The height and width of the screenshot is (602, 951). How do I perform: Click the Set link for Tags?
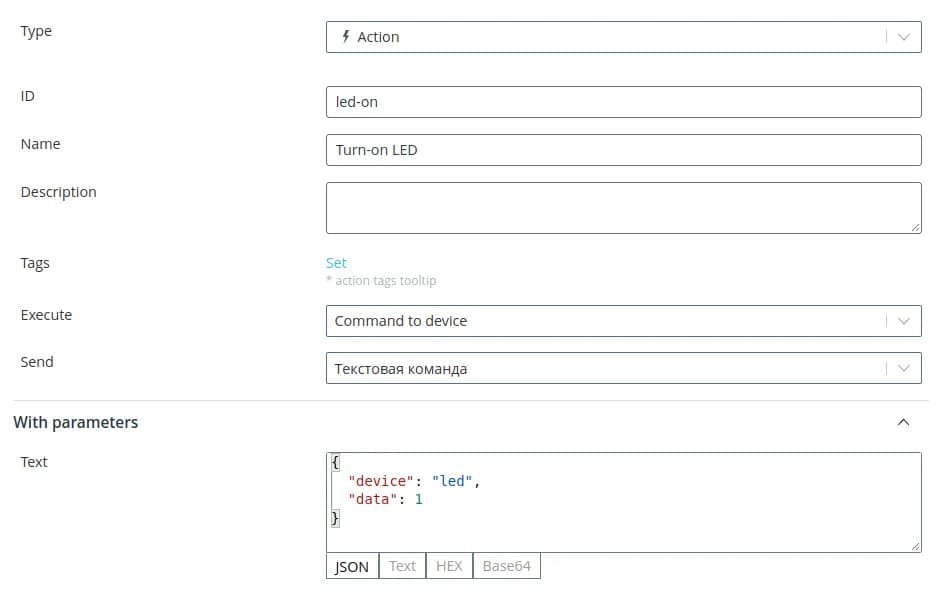coord(336,263)
